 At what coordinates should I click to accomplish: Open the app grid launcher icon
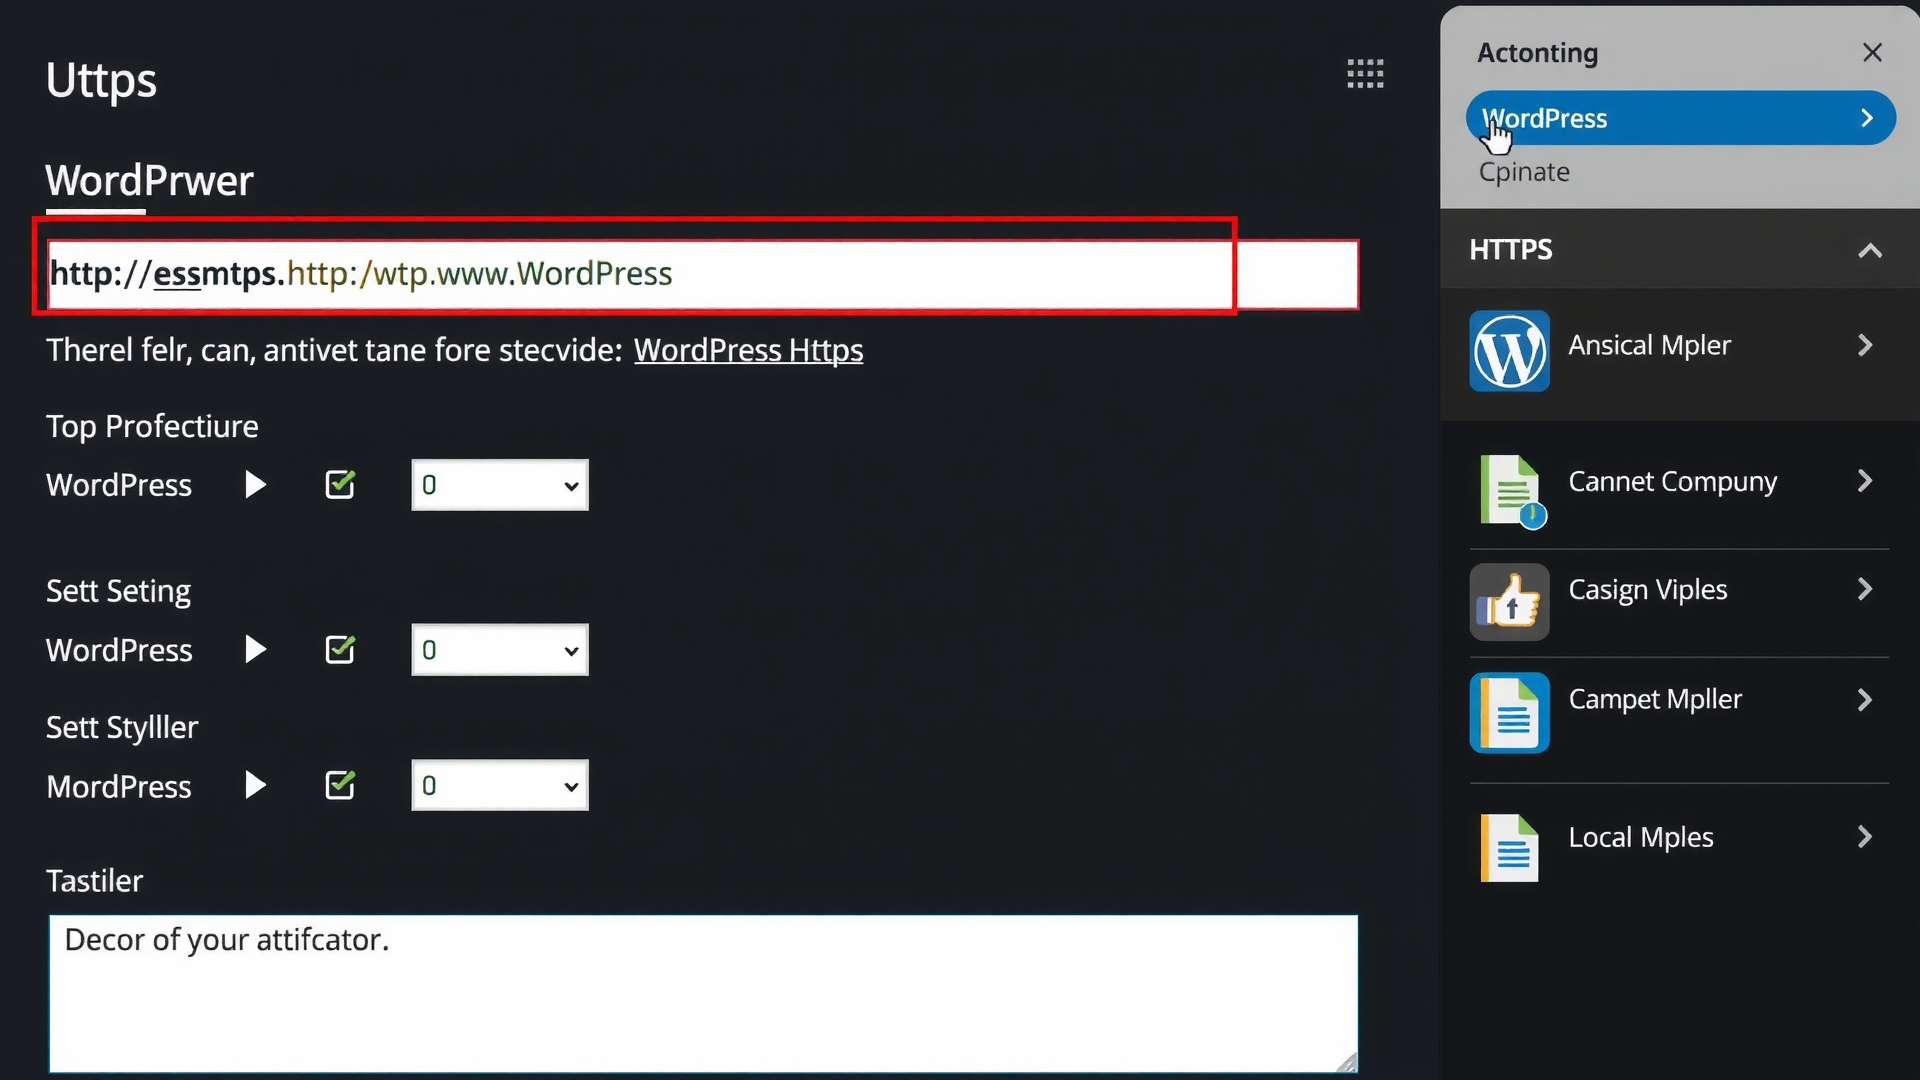(1365, 73)
